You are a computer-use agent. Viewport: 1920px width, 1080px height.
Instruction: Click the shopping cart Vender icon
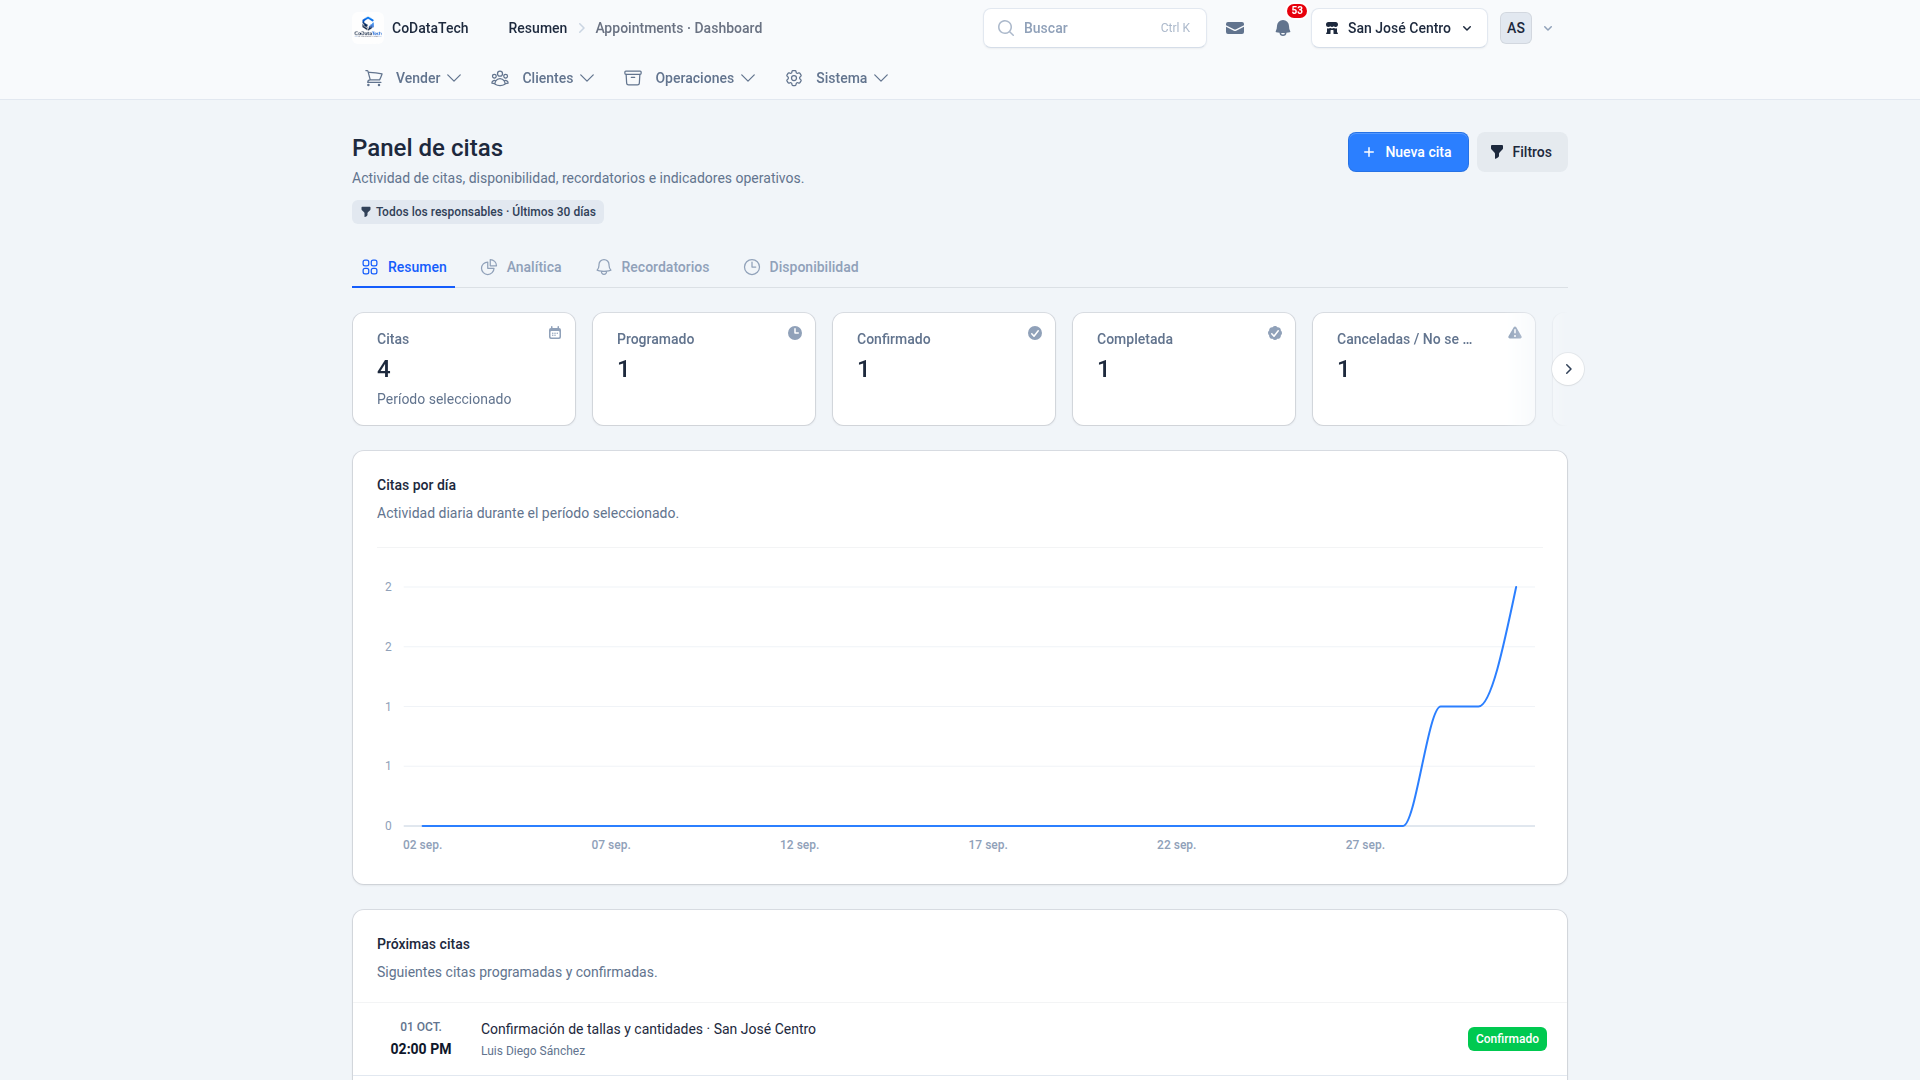click(374, 78)
